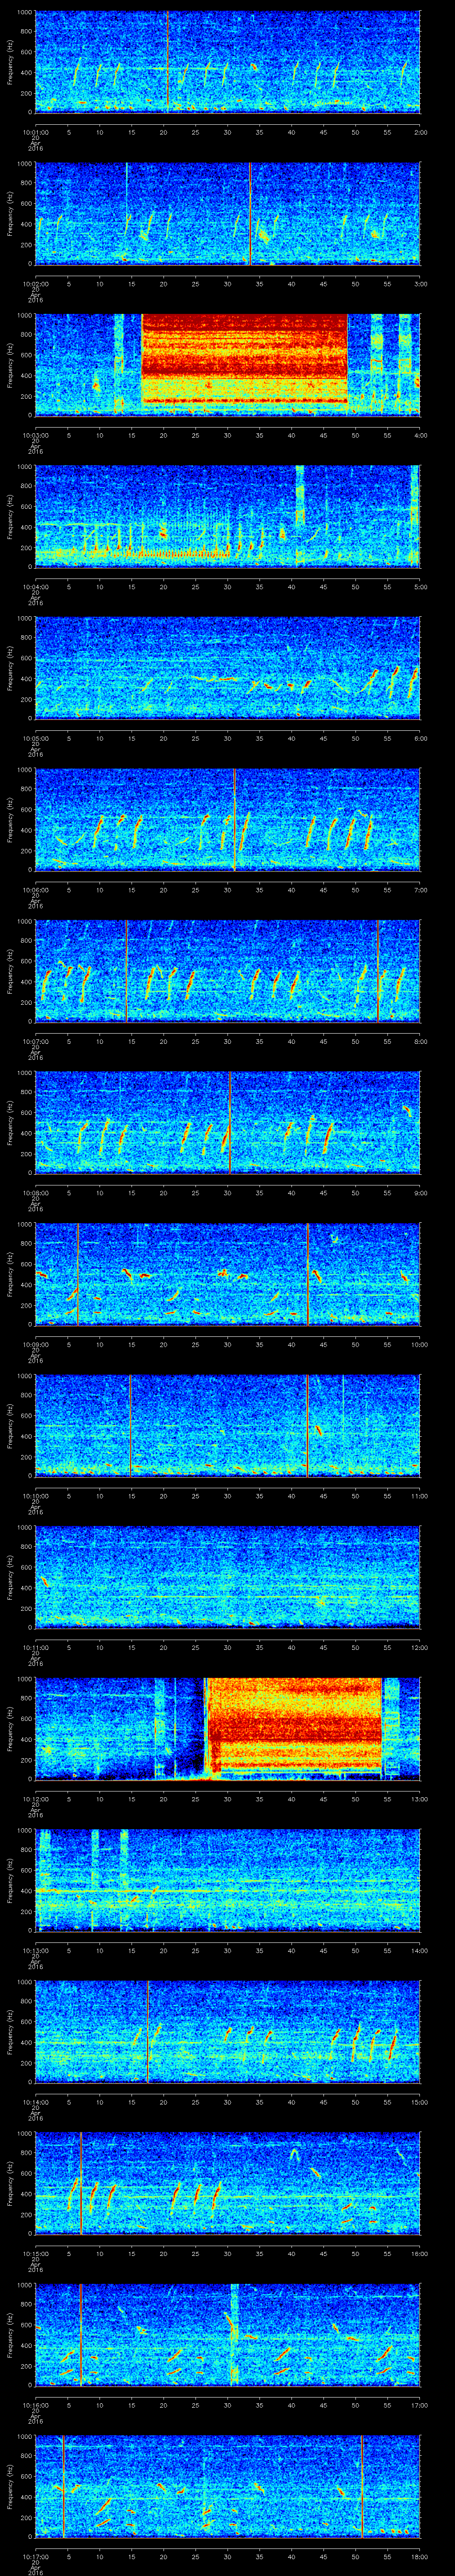Select the '10:04:00' timestamp text
The height and width of the screenshot is (2576, 455).
click(x=35, y=587)
